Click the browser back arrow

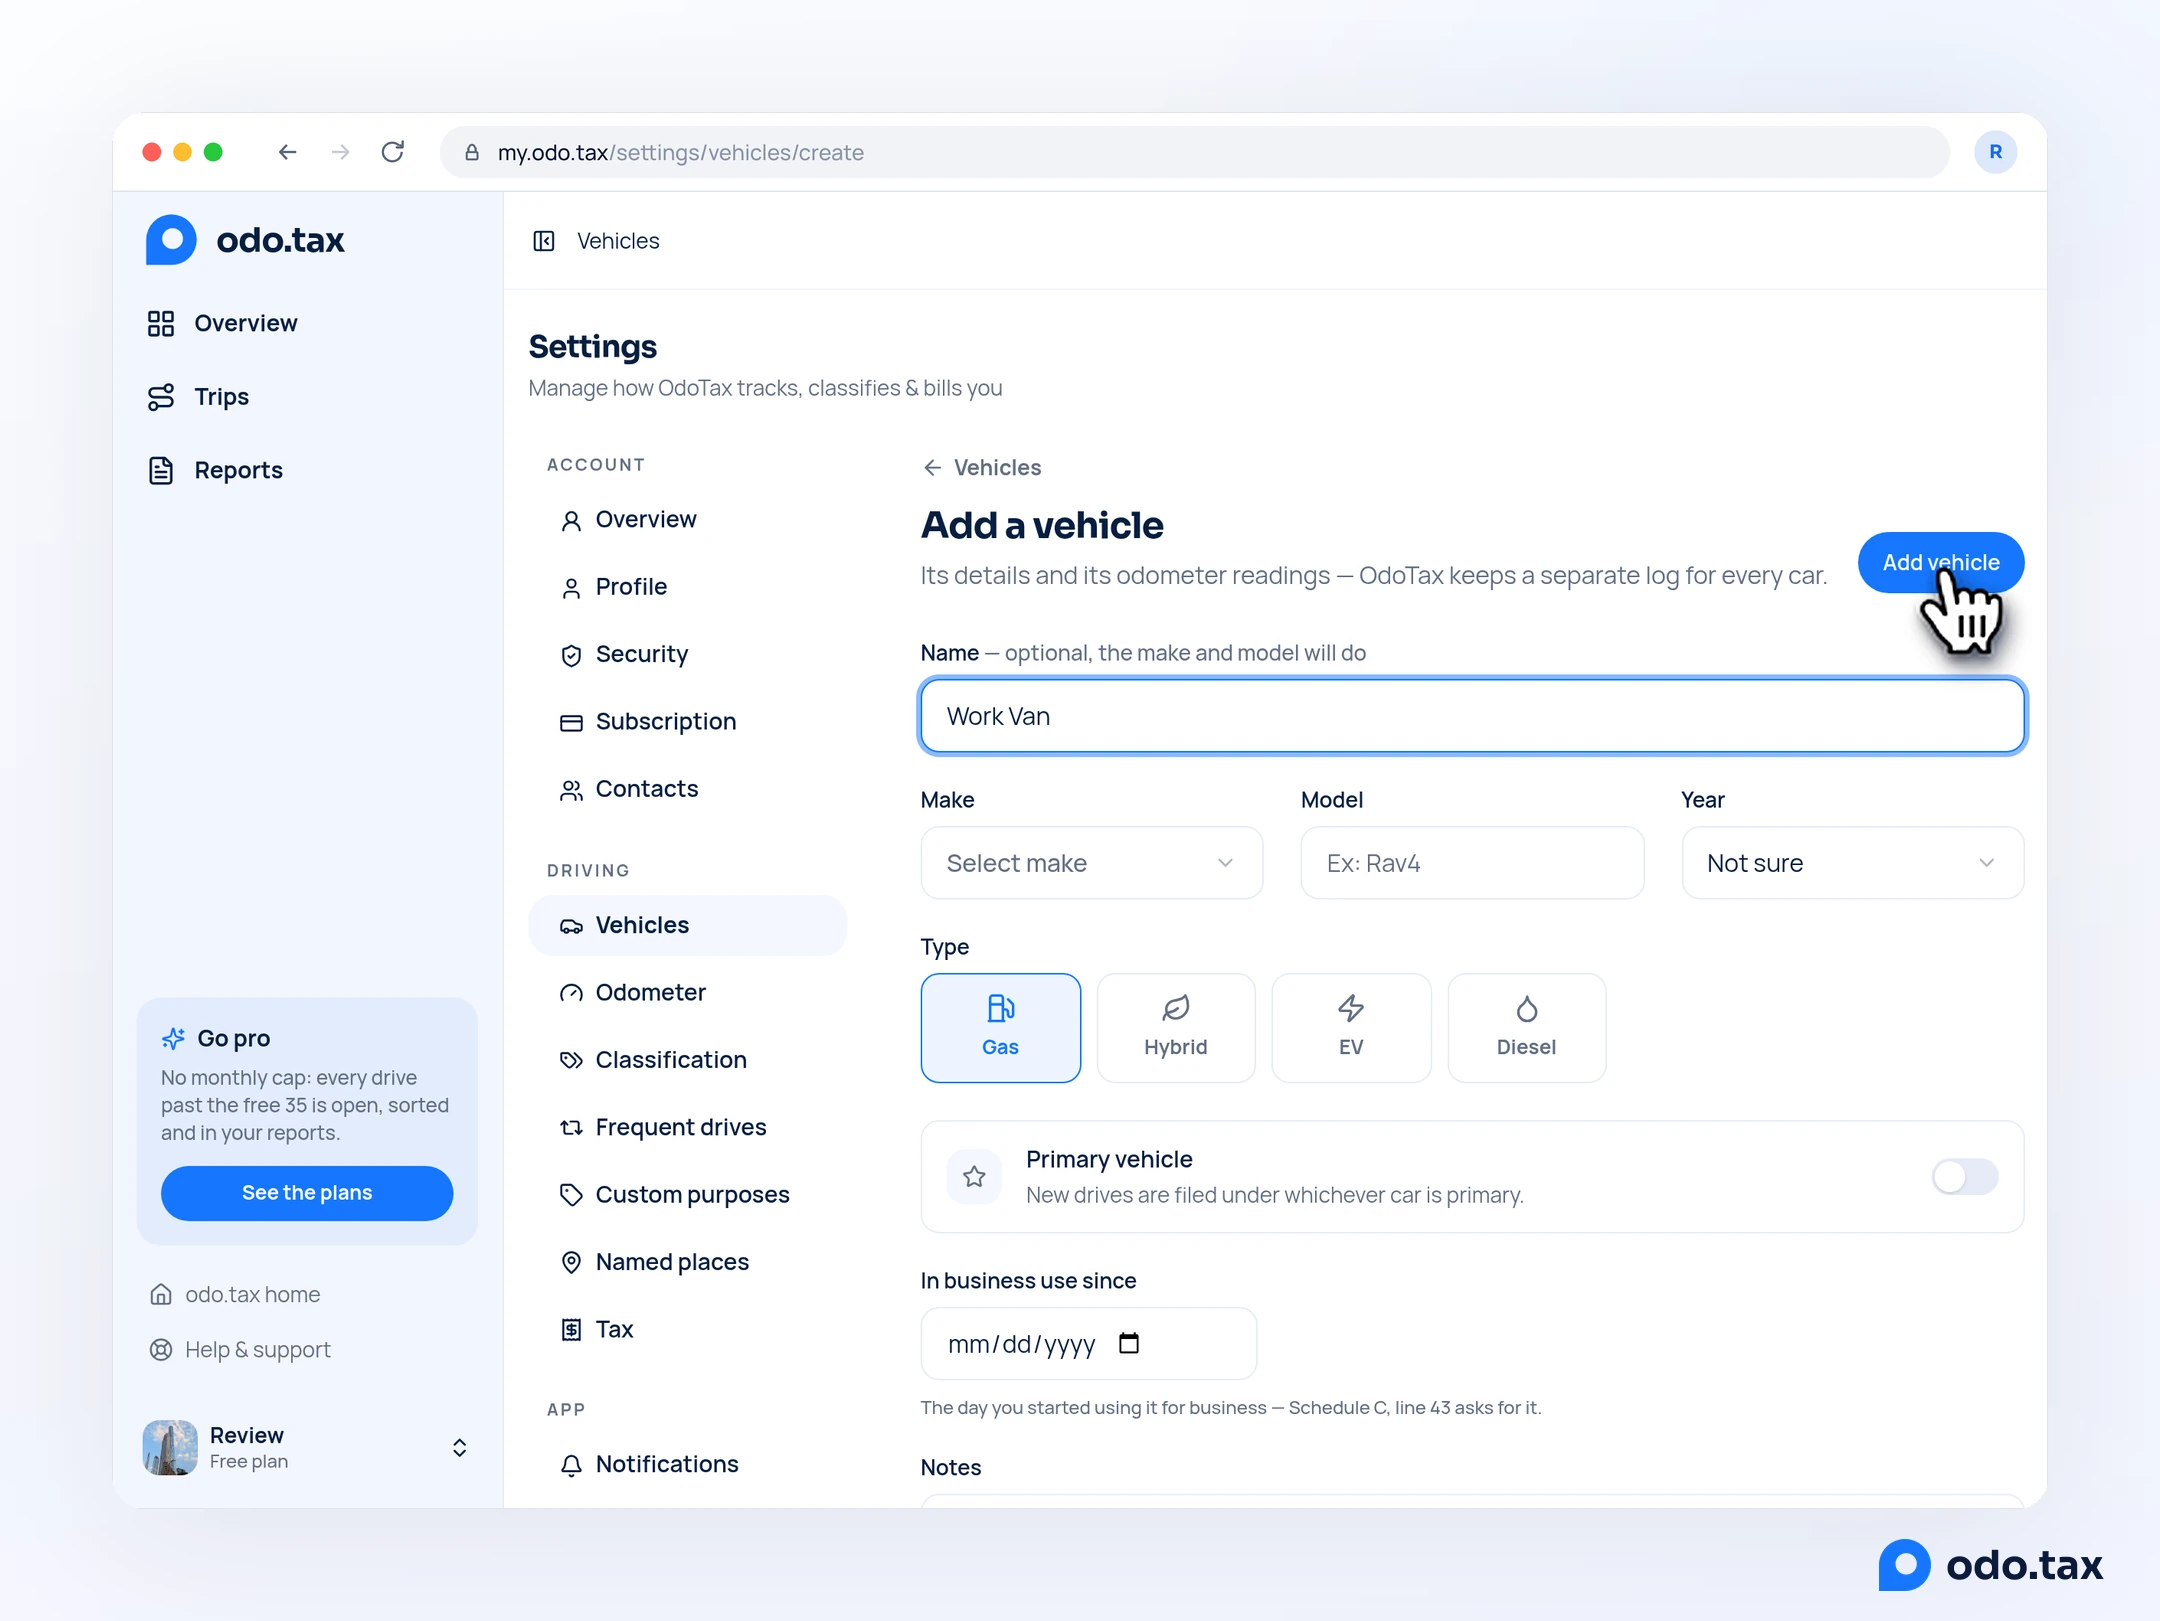click(288, 152)
